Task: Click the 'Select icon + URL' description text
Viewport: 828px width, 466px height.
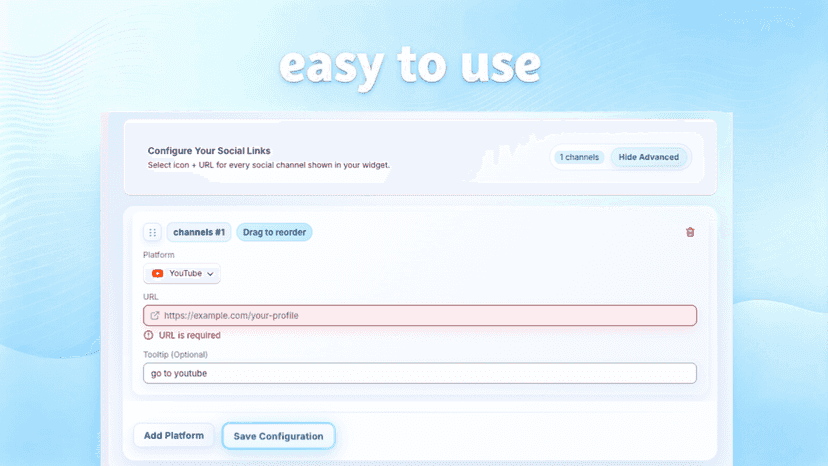Action: 268,165
